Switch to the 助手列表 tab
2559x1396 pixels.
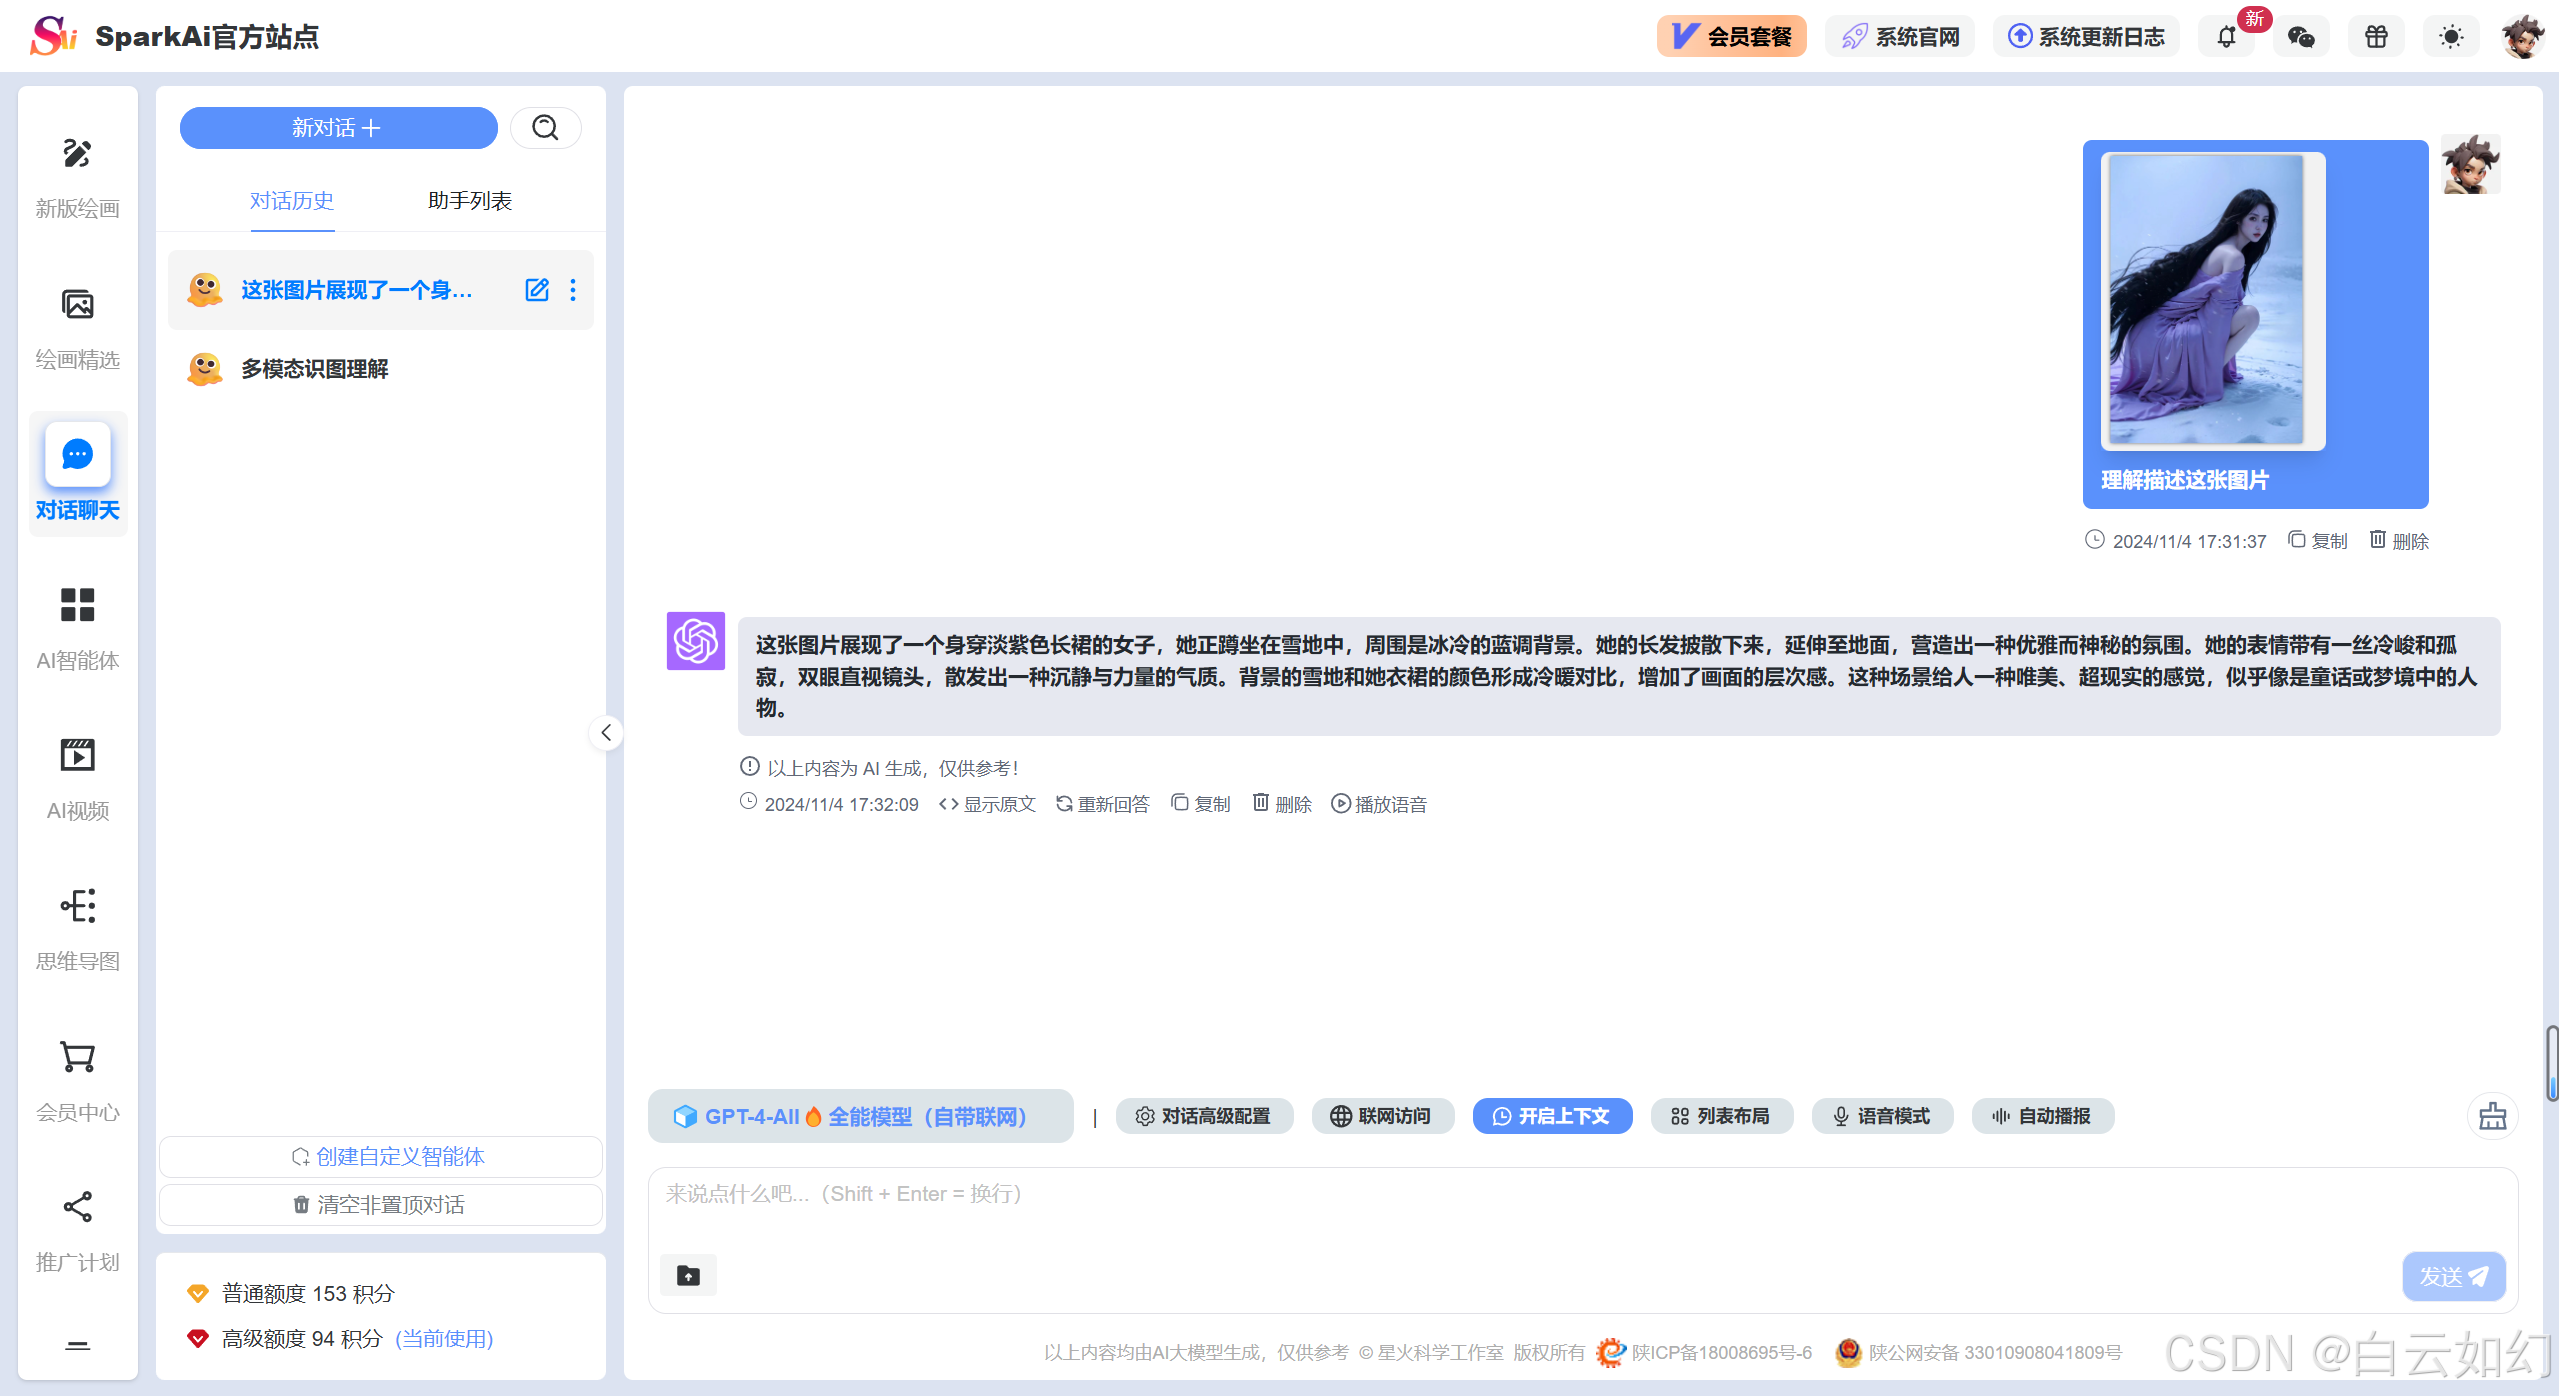(x=469, y=201)
